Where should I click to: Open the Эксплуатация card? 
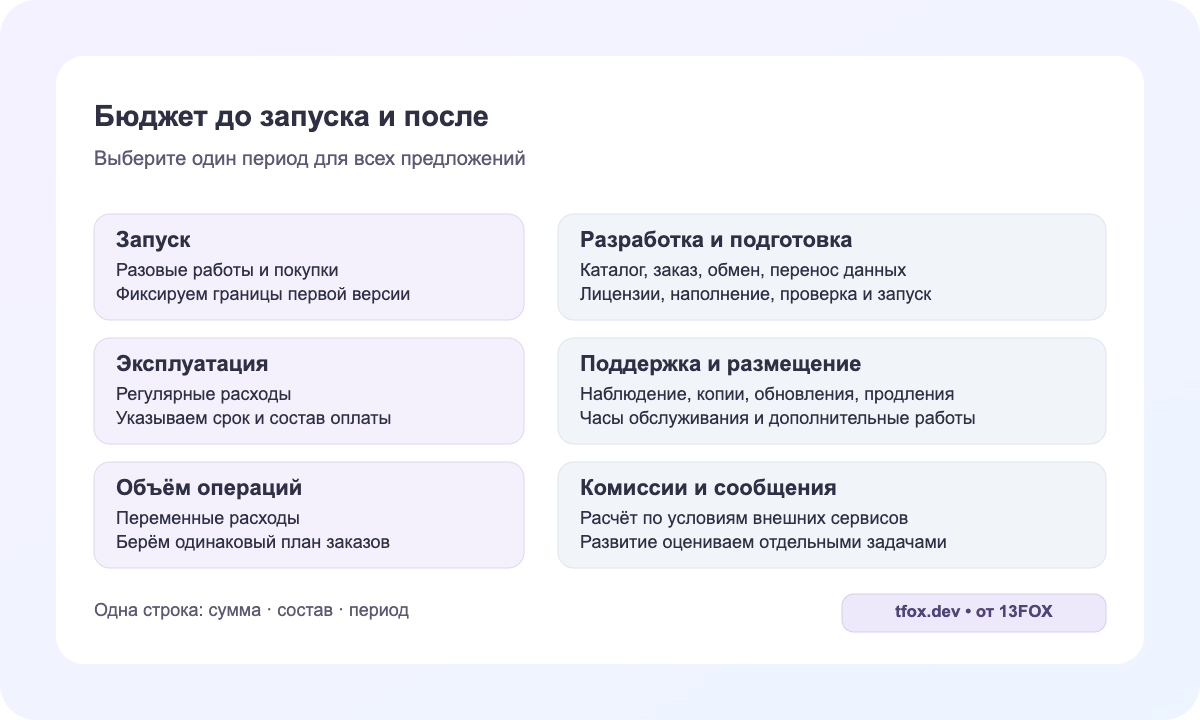pos(309,391)
